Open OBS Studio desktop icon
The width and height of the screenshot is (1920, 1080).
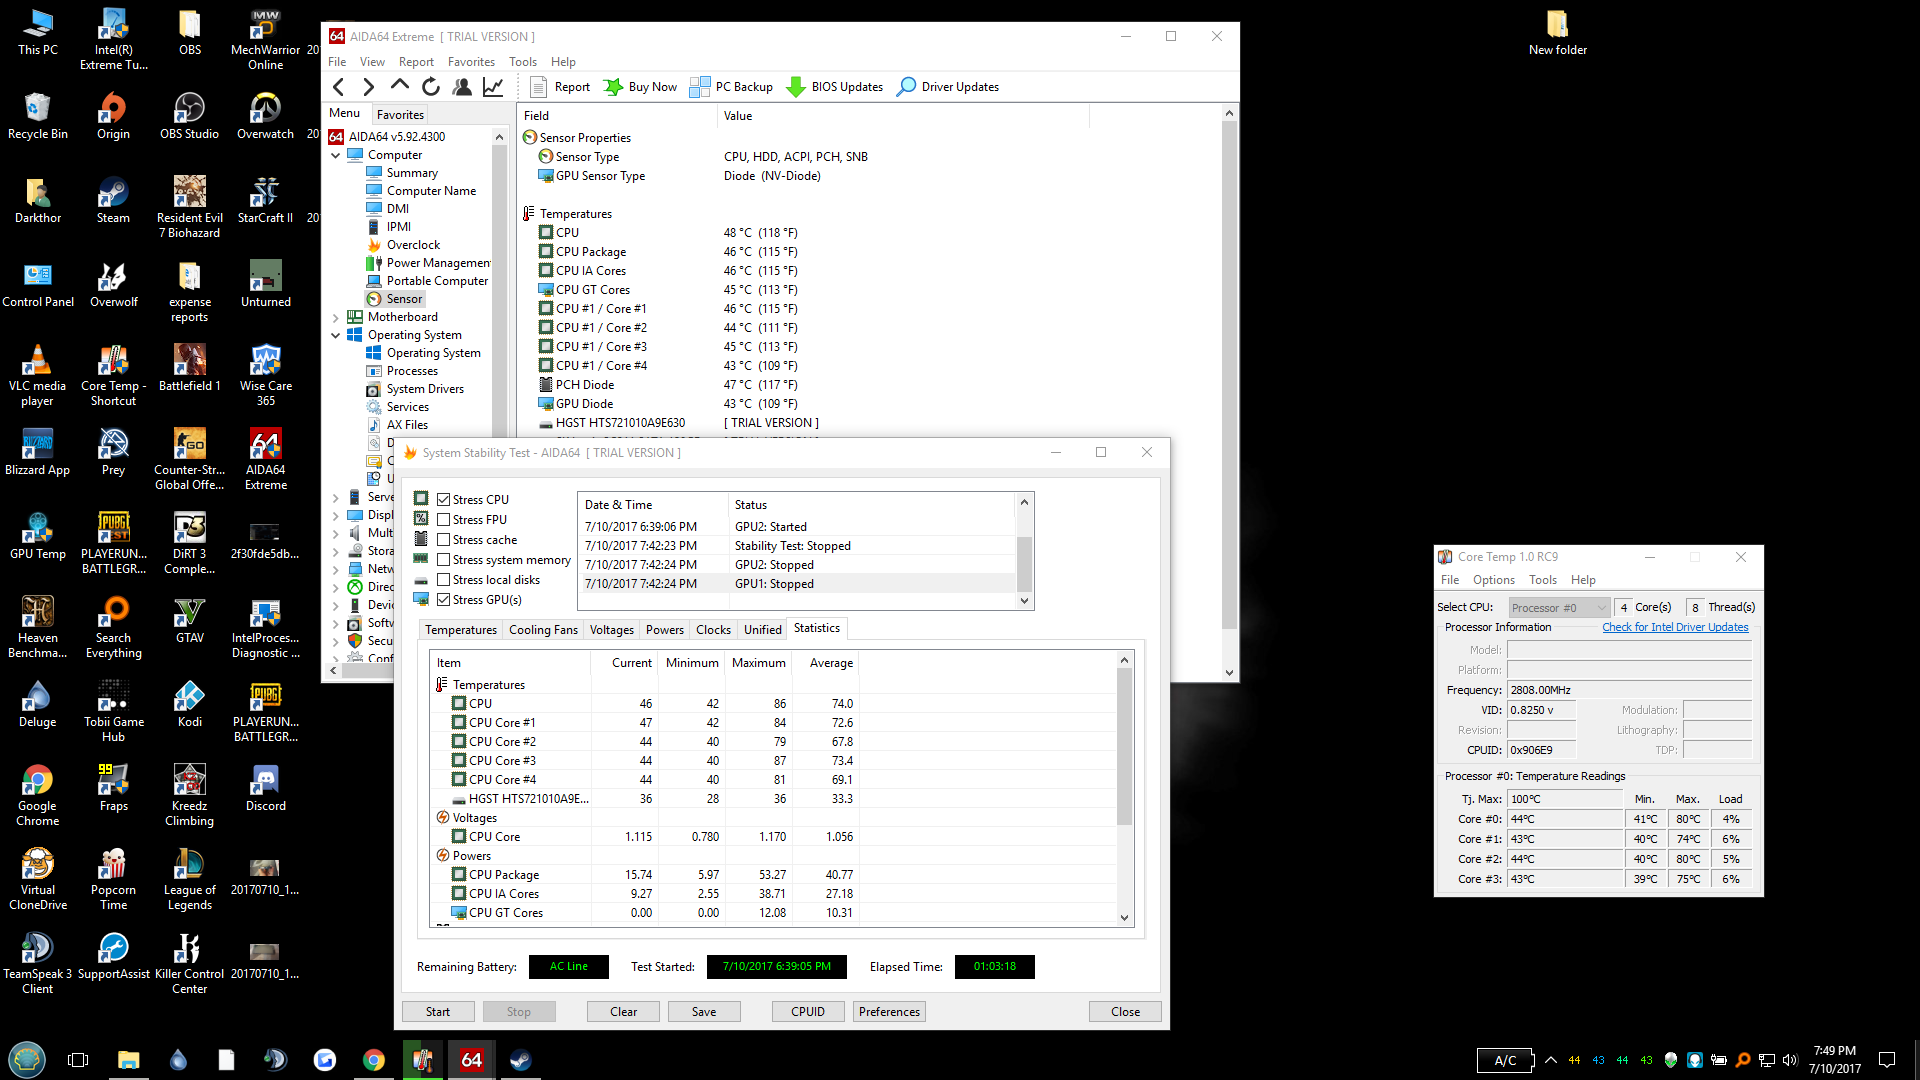tap(189, 115)
